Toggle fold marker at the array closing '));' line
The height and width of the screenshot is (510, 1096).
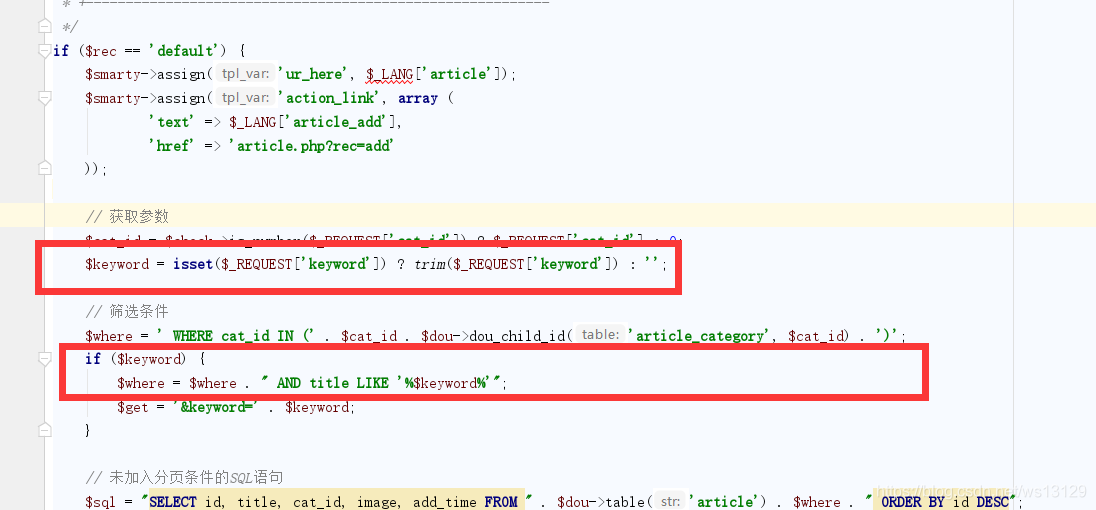click(45, 169)
